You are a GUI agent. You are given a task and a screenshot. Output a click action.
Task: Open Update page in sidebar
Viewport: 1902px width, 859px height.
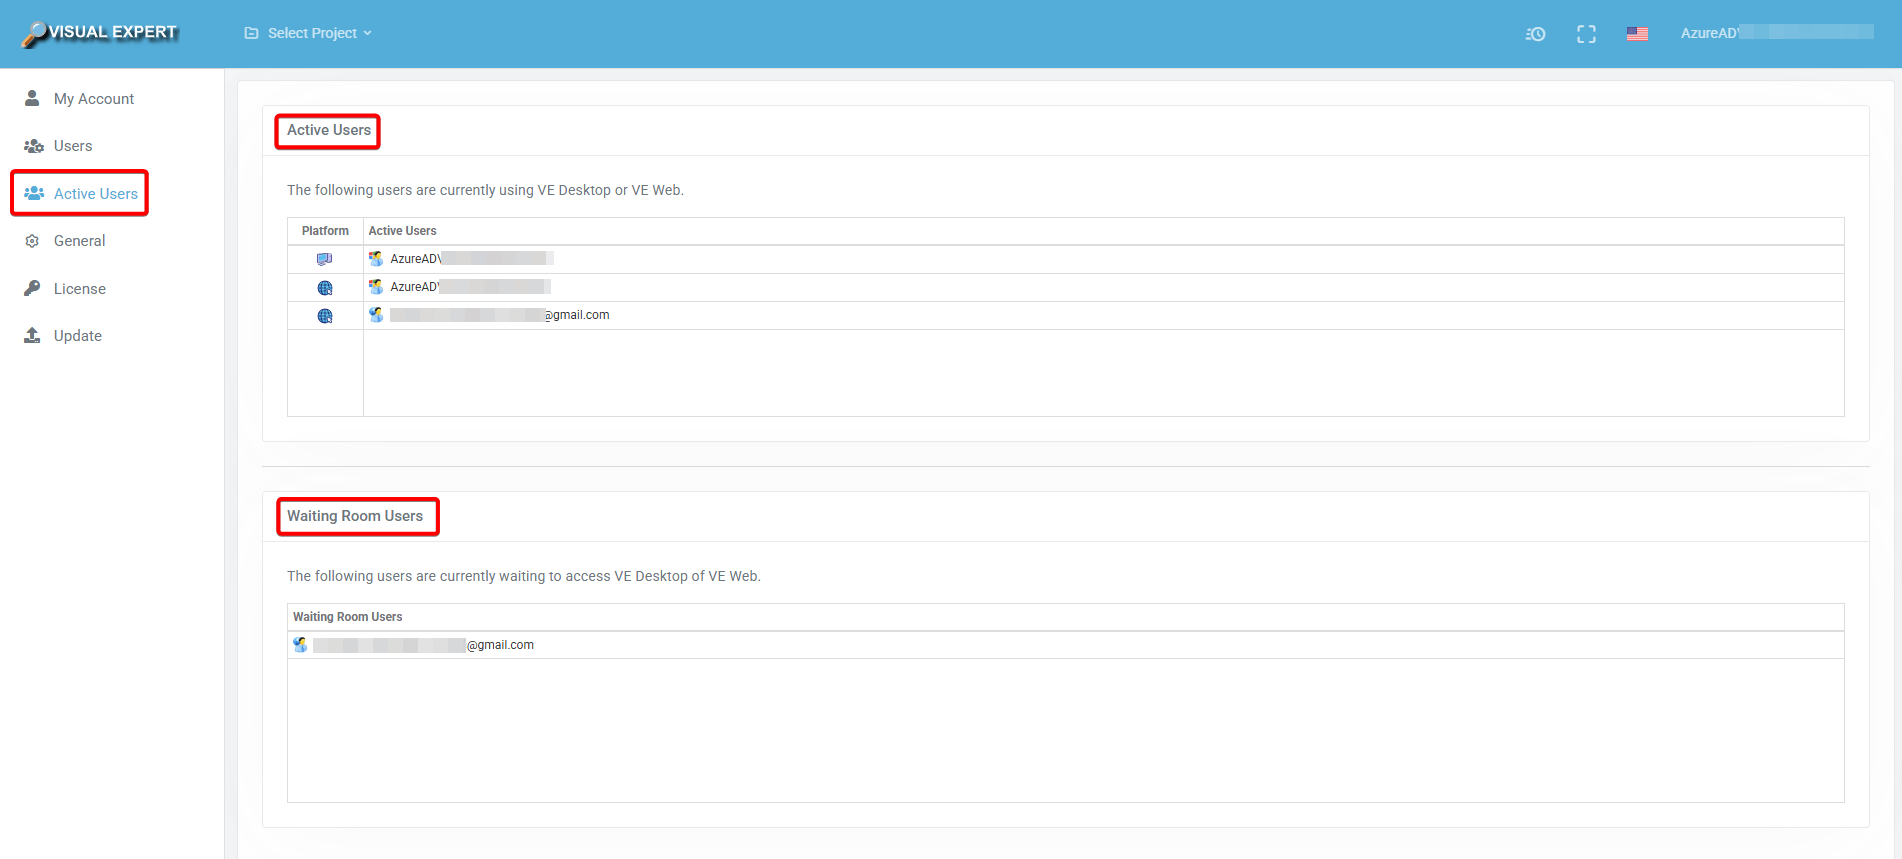point(78,336)
